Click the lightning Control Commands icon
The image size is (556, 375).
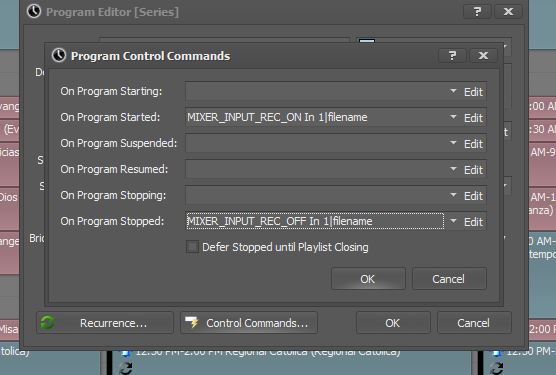click(192, 322)
